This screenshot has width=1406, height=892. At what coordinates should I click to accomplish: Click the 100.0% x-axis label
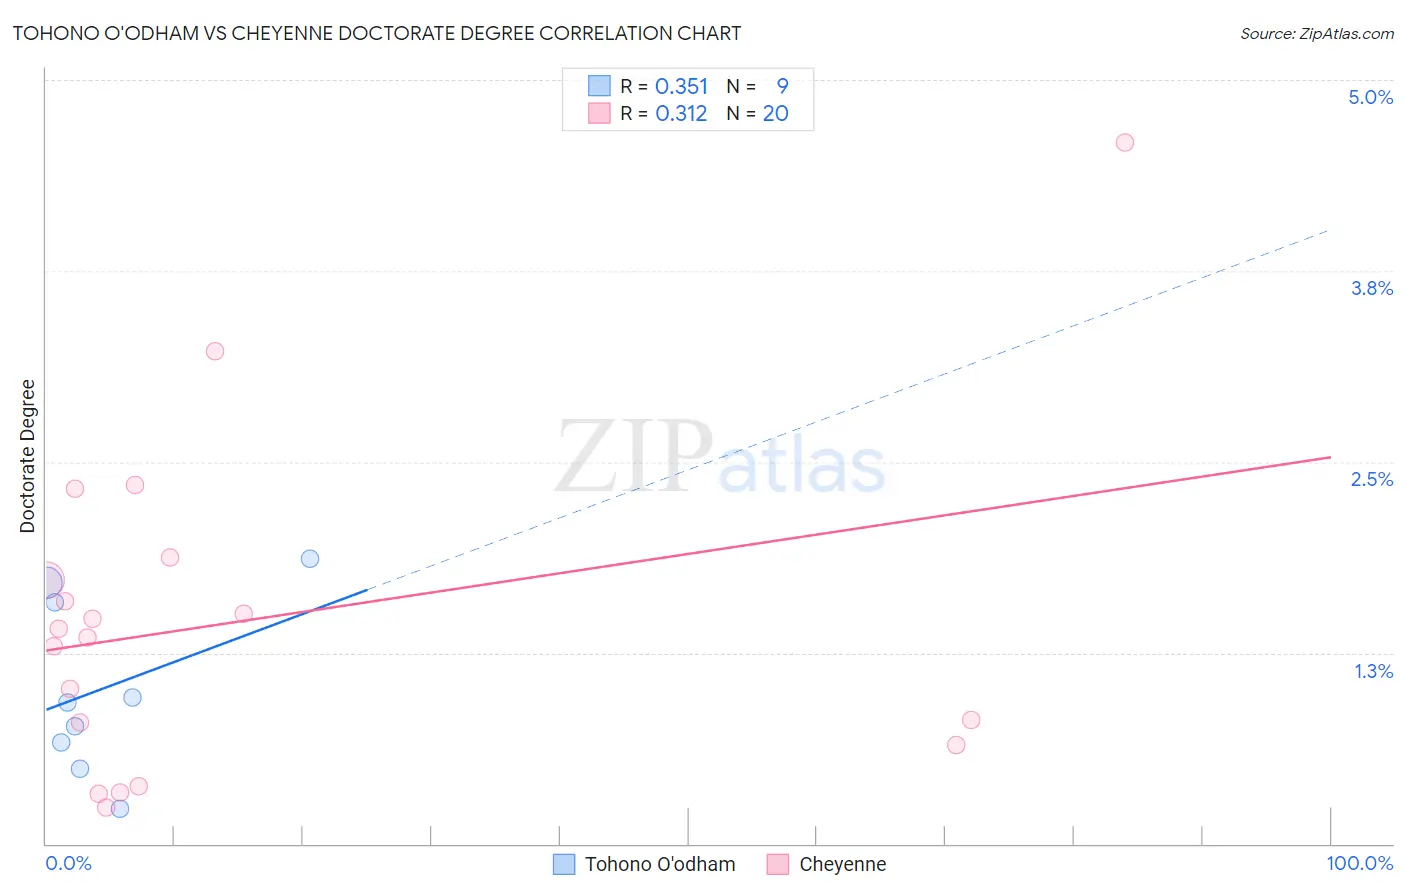pyautogui.click(x=1360, y=863)
